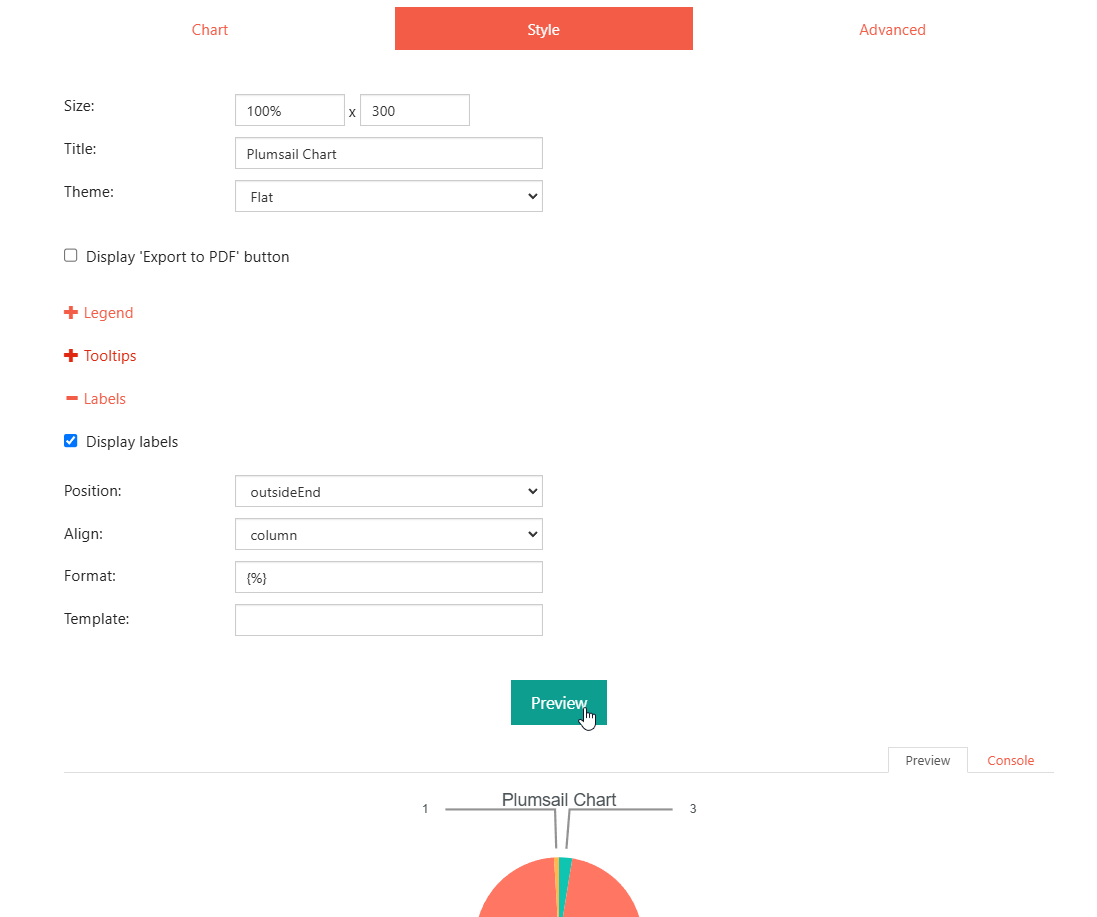Click the height field showing 300
This screenshot has width=1097, height=917.
[x=414, y=111]
